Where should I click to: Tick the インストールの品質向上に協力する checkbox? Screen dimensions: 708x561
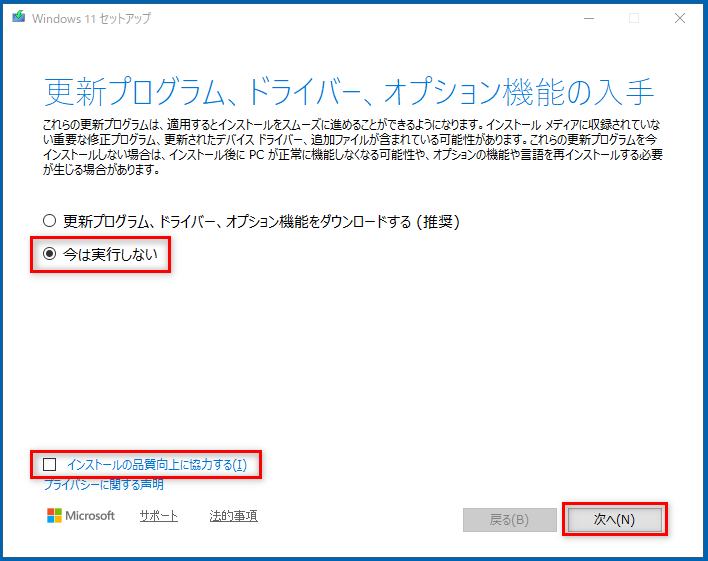[x=49, y=464]
